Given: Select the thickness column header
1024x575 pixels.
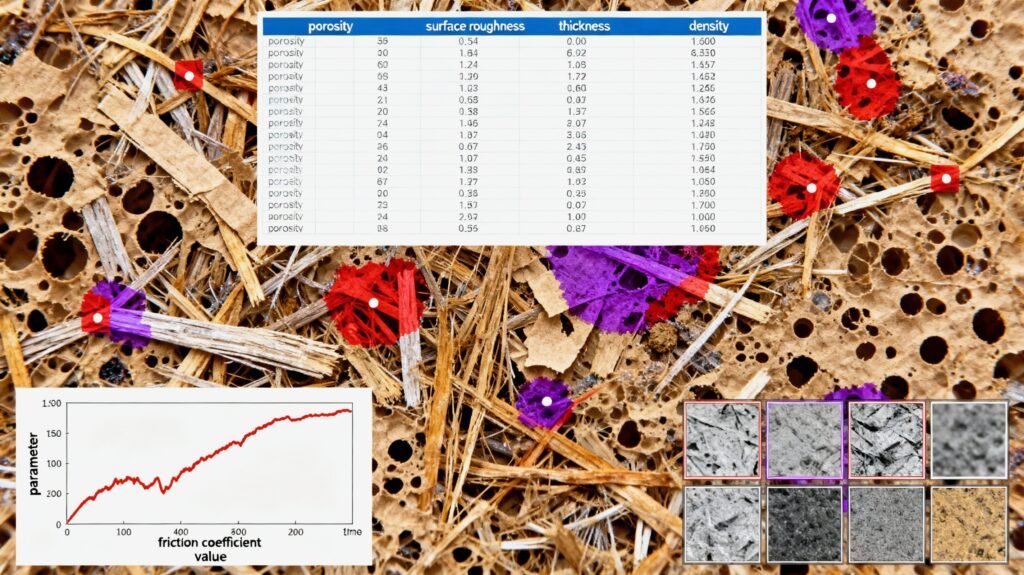Looking at the screenshot, I should [584, 26].
